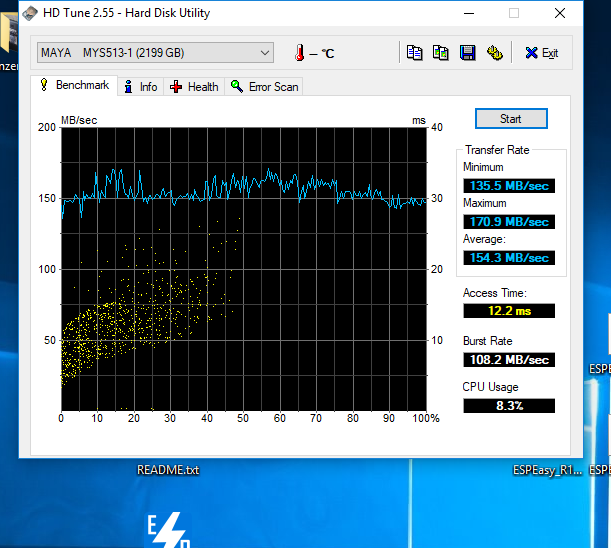611x548 pixels.
Task: Click the copy screenshot to clipboard icon
Action: coord(440,53)
